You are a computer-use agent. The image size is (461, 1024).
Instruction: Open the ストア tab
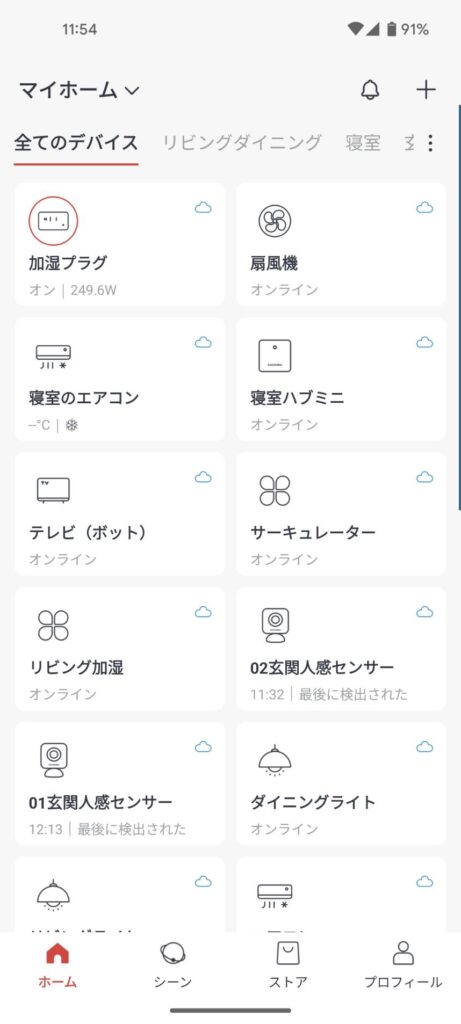tap(288, 966)
